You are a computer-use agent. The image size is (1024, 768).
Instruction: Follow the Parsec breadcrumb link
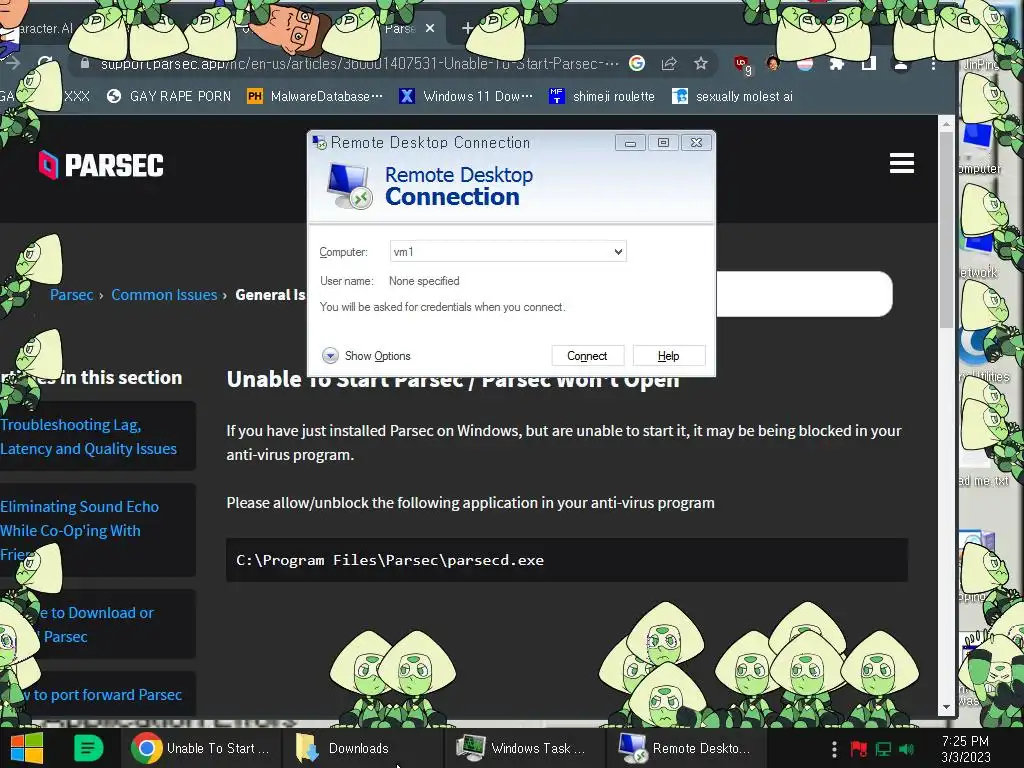[71, 295]
